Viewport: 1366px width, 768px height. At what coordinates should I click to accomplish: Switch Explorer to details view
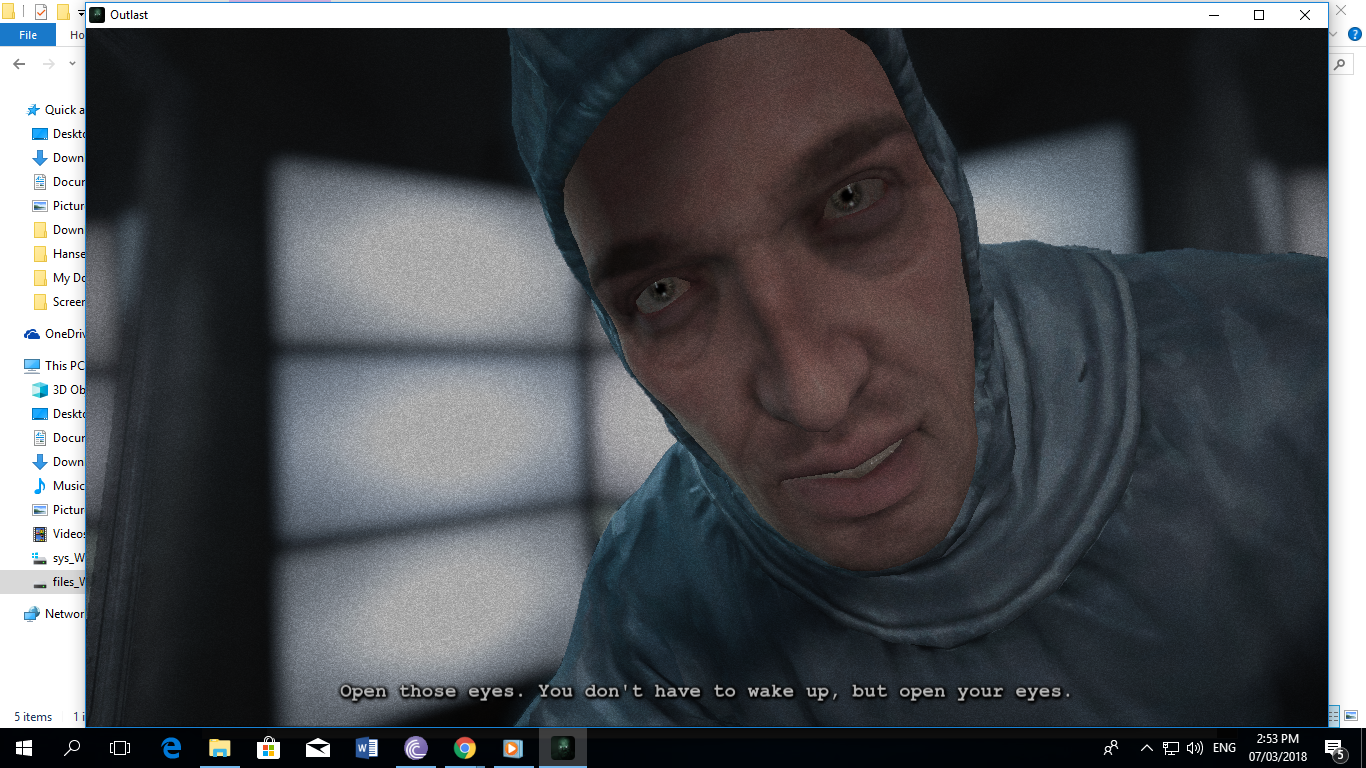pos(1334,716)
